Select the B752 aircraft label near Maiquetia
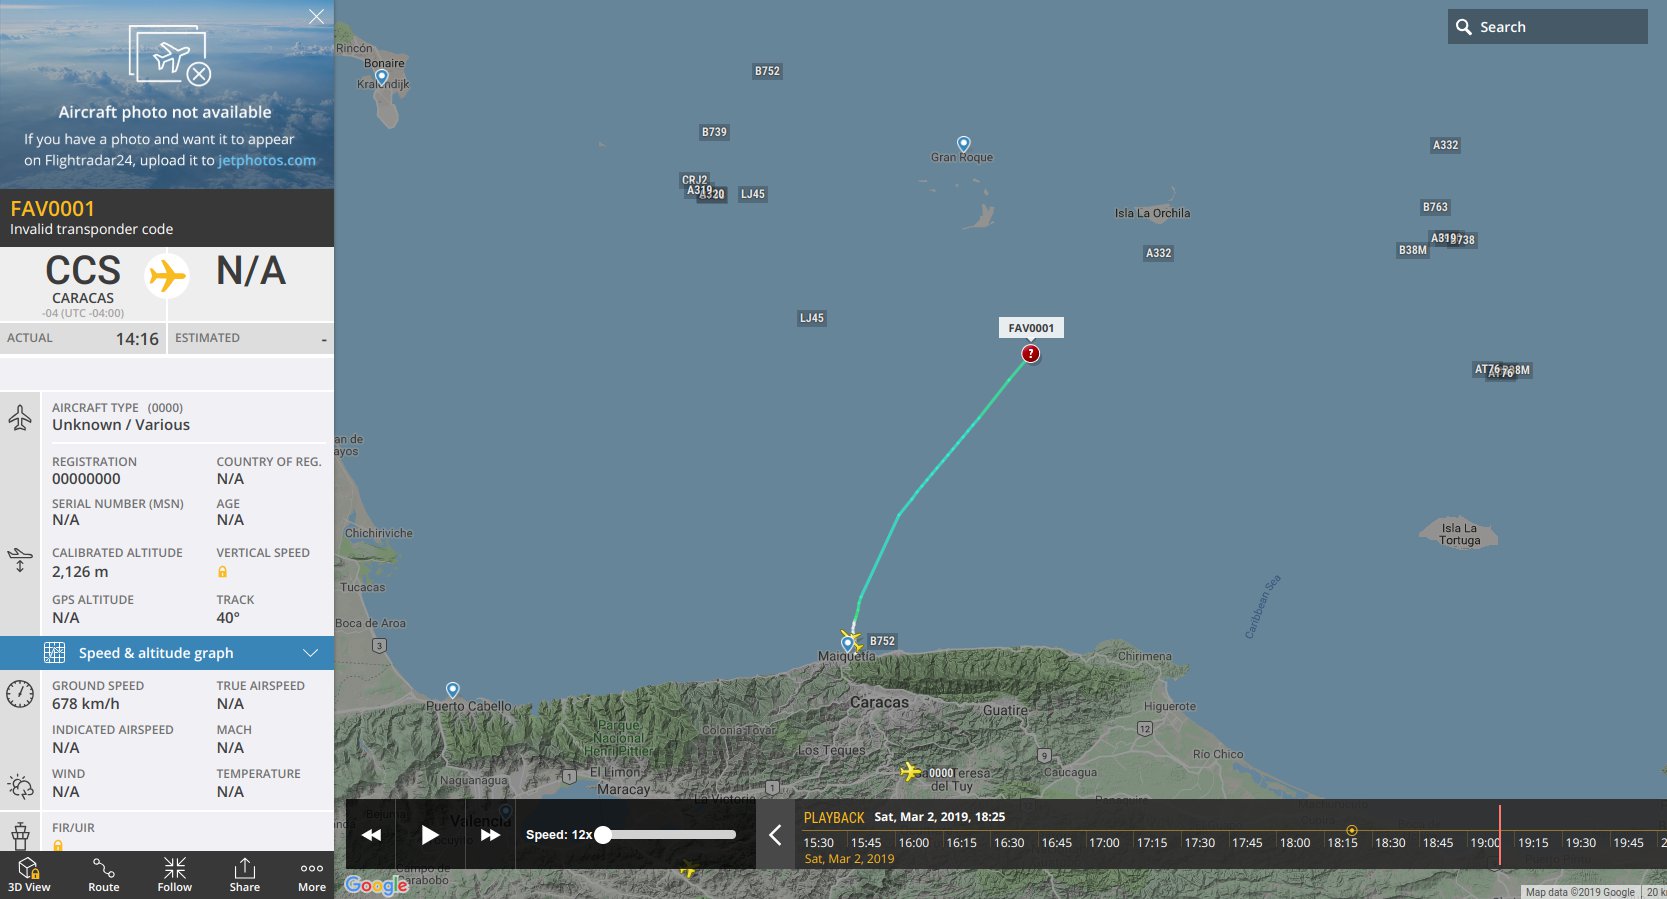The height and width of the screenshot is (899, 1667). tap(882, 641)
